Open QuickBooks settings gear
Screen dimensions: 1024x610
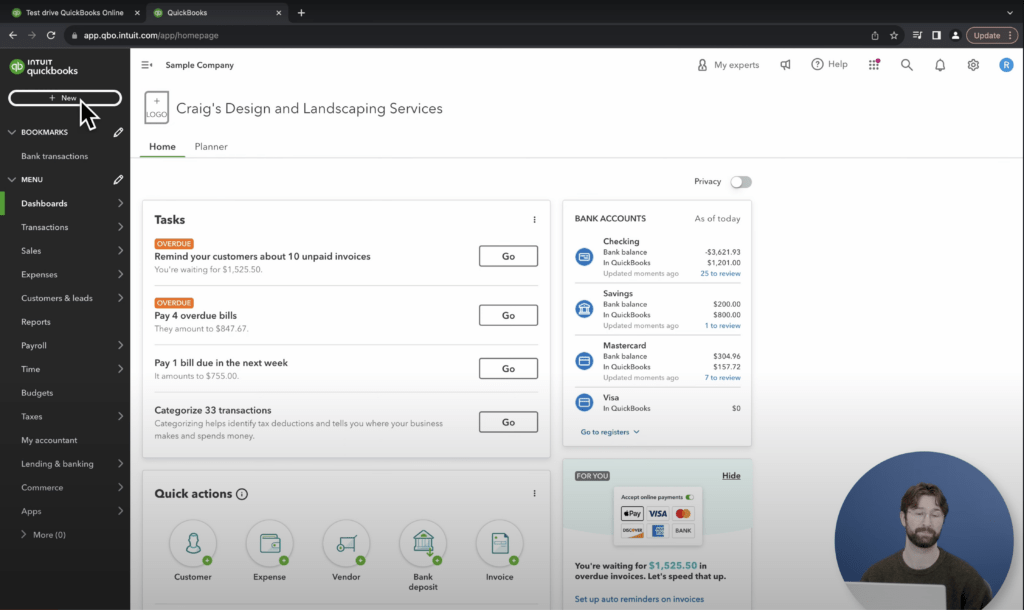point(972,64)
